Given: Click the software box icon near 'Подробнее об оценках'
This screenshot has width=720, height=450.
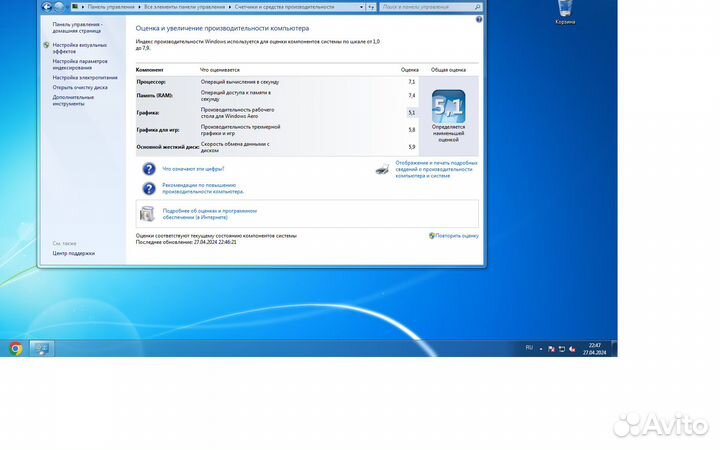Looking at the screenshot, I should click(x=147, y=214).
